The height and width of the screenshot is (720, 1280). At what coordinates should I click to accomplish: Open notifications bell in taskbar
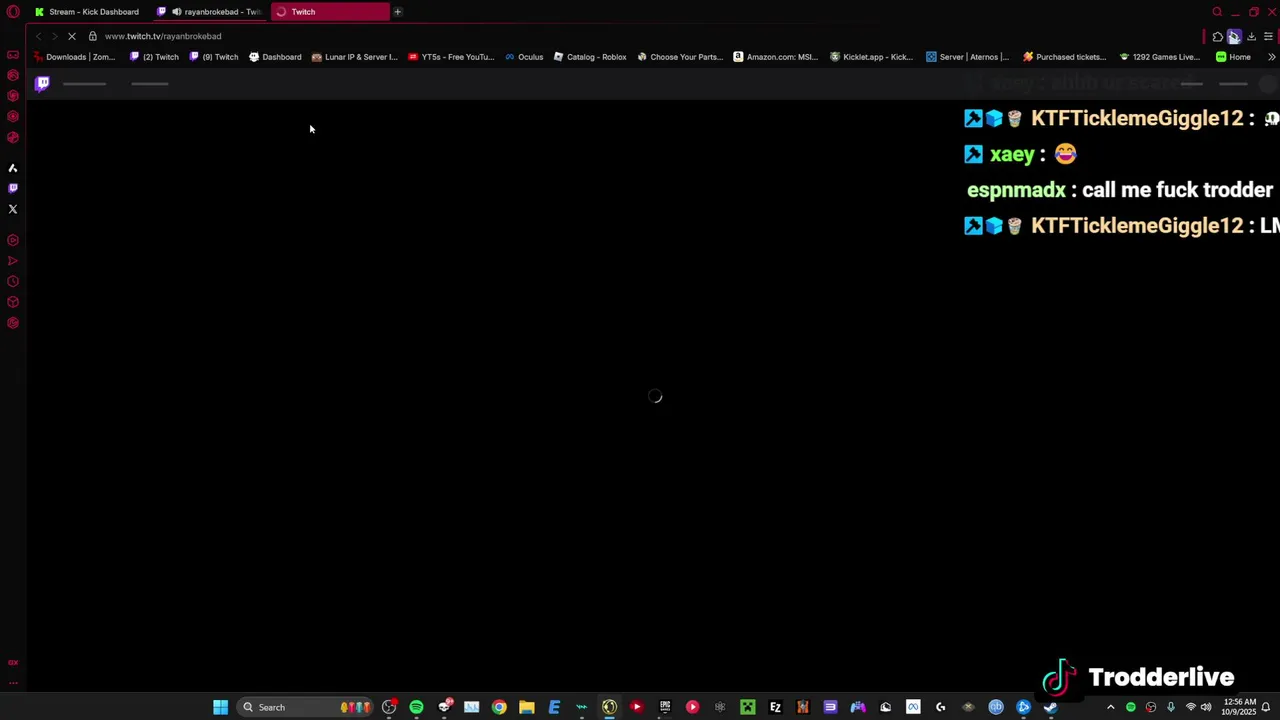pyautogui.click(x=1266, y=707)
